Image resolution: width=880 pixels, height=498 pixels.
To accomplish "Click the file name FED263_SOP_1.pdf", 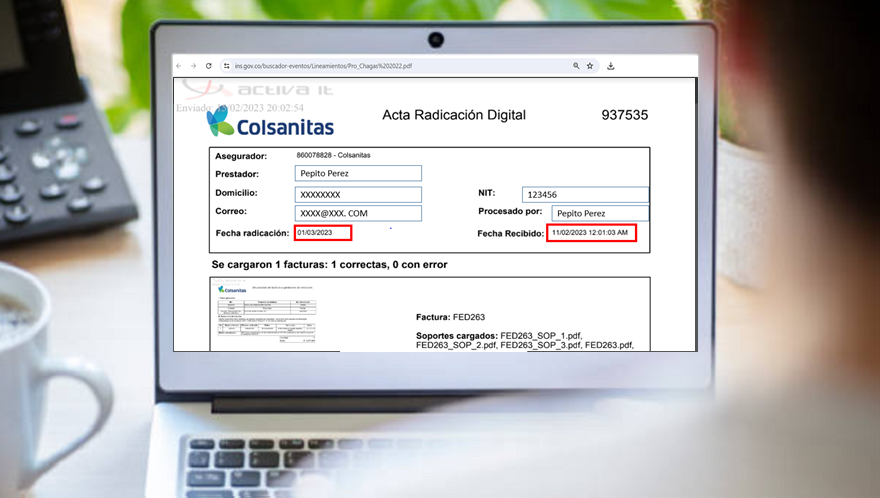I will point(540,336).
